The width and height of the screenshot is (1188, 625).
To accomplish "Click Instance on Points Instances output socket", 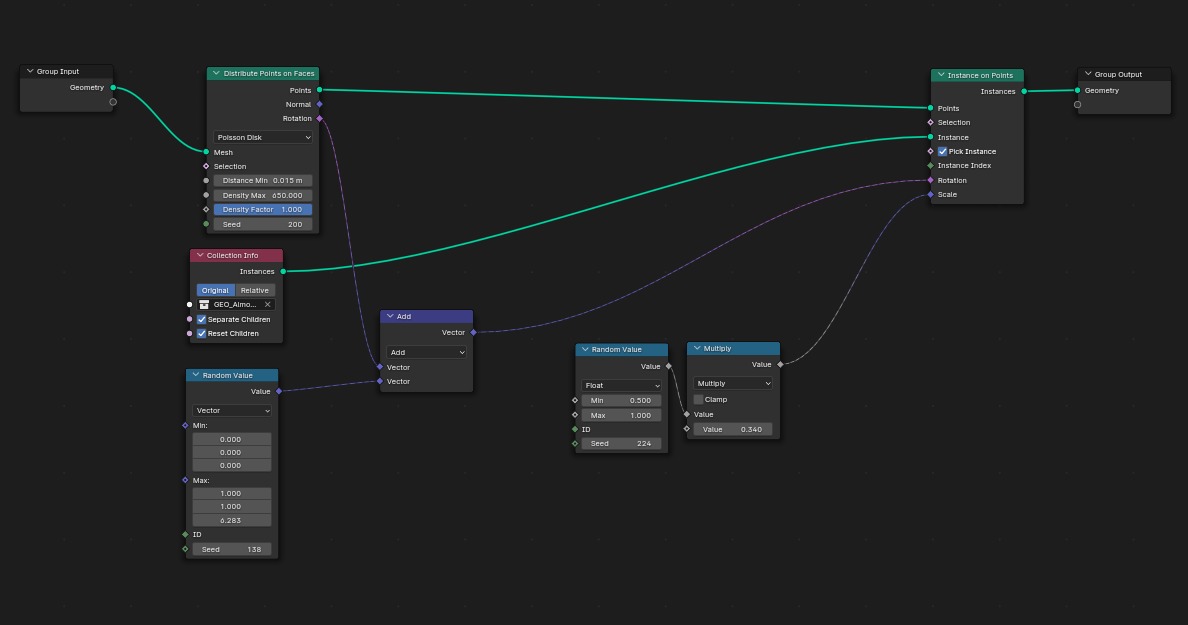I will point(1024,92).
